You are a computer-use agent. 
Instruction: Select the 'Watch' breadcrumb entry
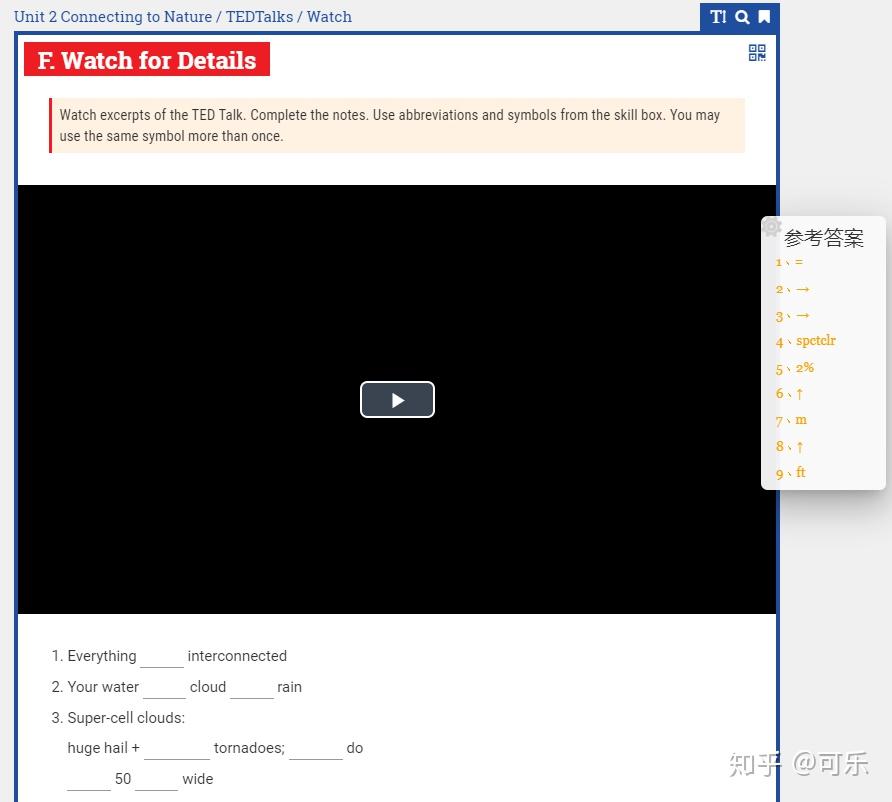331,16
